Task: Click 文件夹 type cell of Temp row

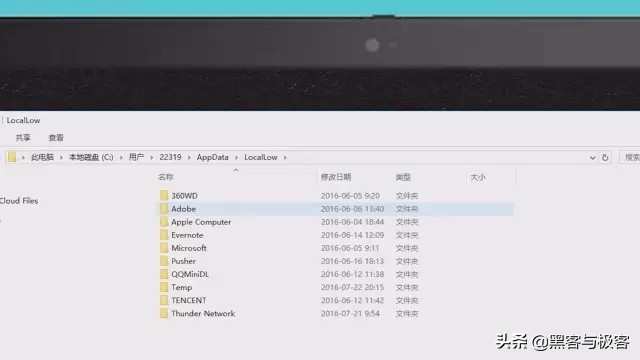Action: pos(407,287)
